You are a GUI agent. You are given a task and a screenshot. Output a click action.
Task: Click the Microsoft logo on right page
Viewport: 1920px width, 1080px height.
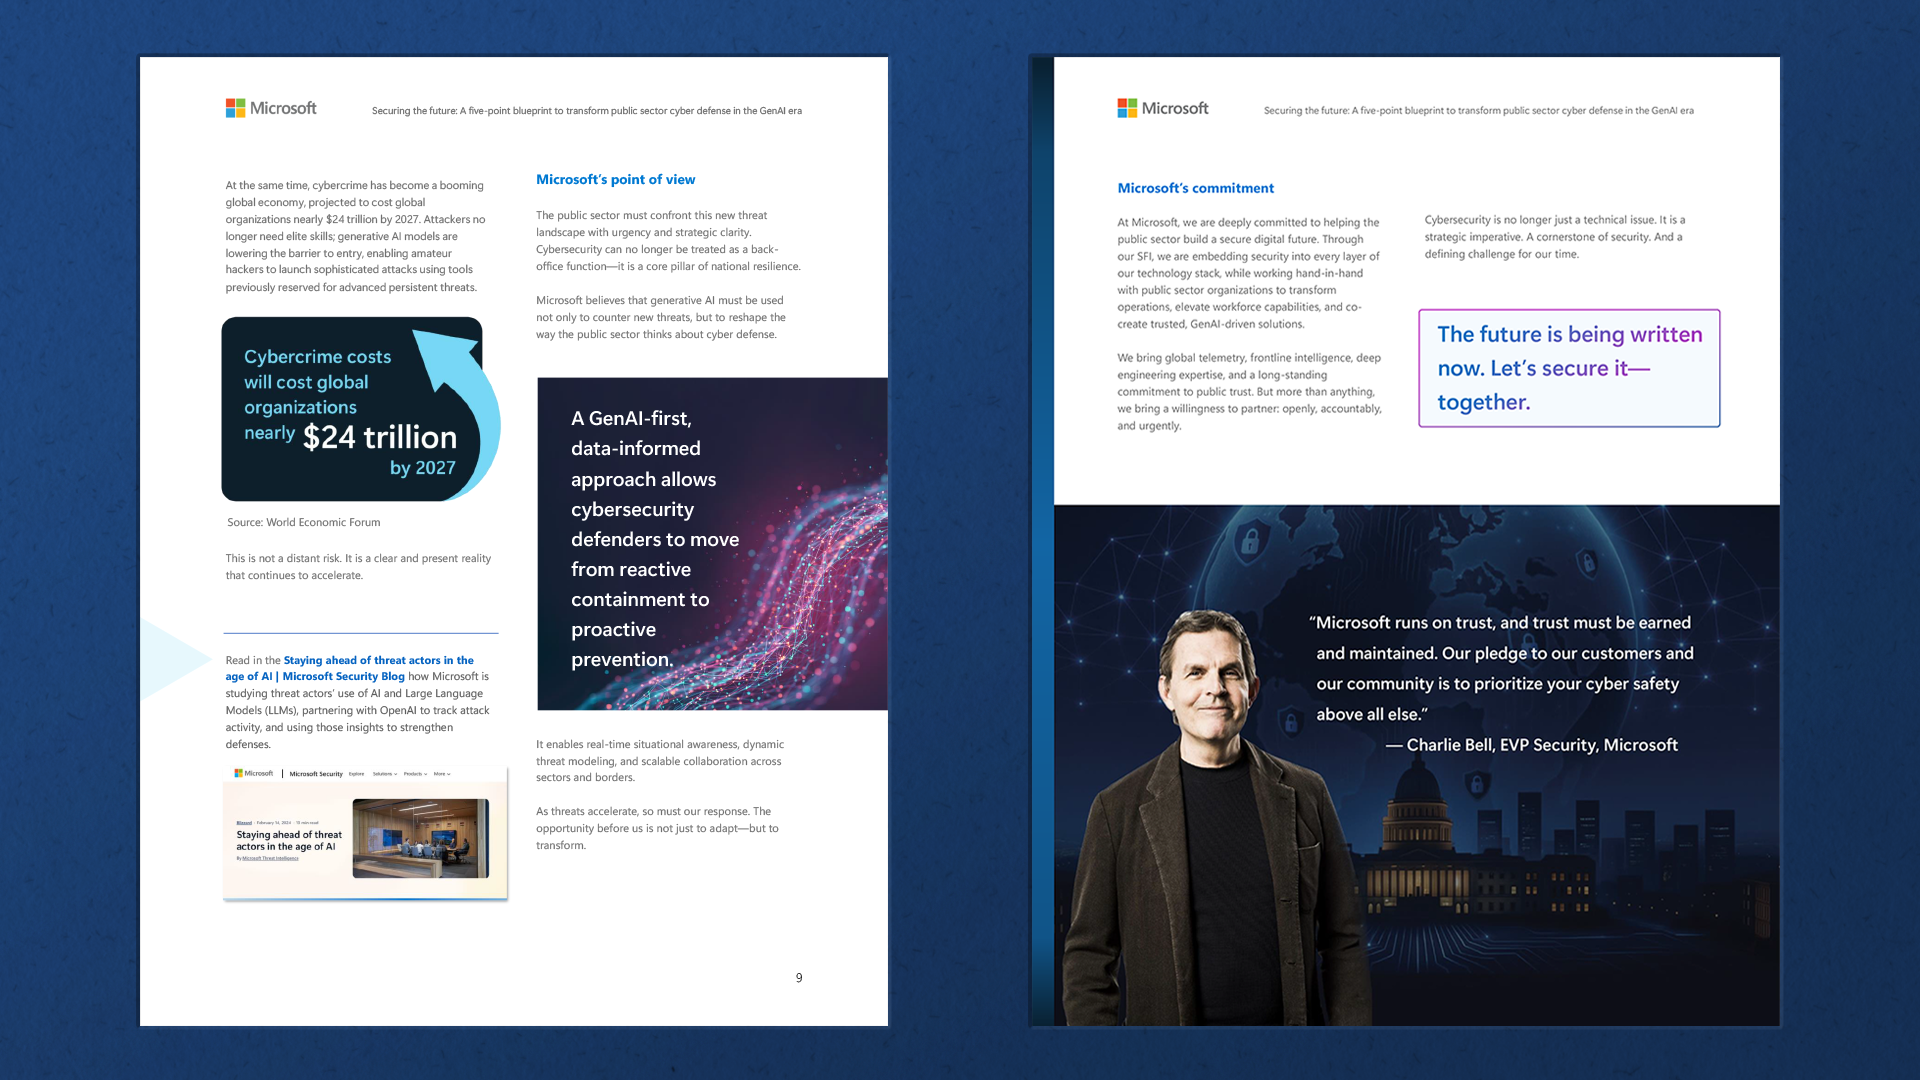(1162, 108)
